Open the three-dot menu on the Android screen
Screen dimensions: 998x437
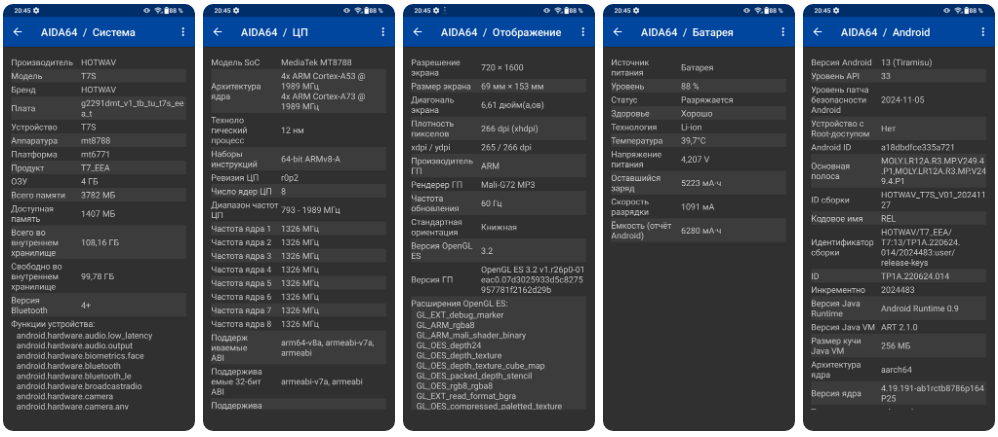983,32
